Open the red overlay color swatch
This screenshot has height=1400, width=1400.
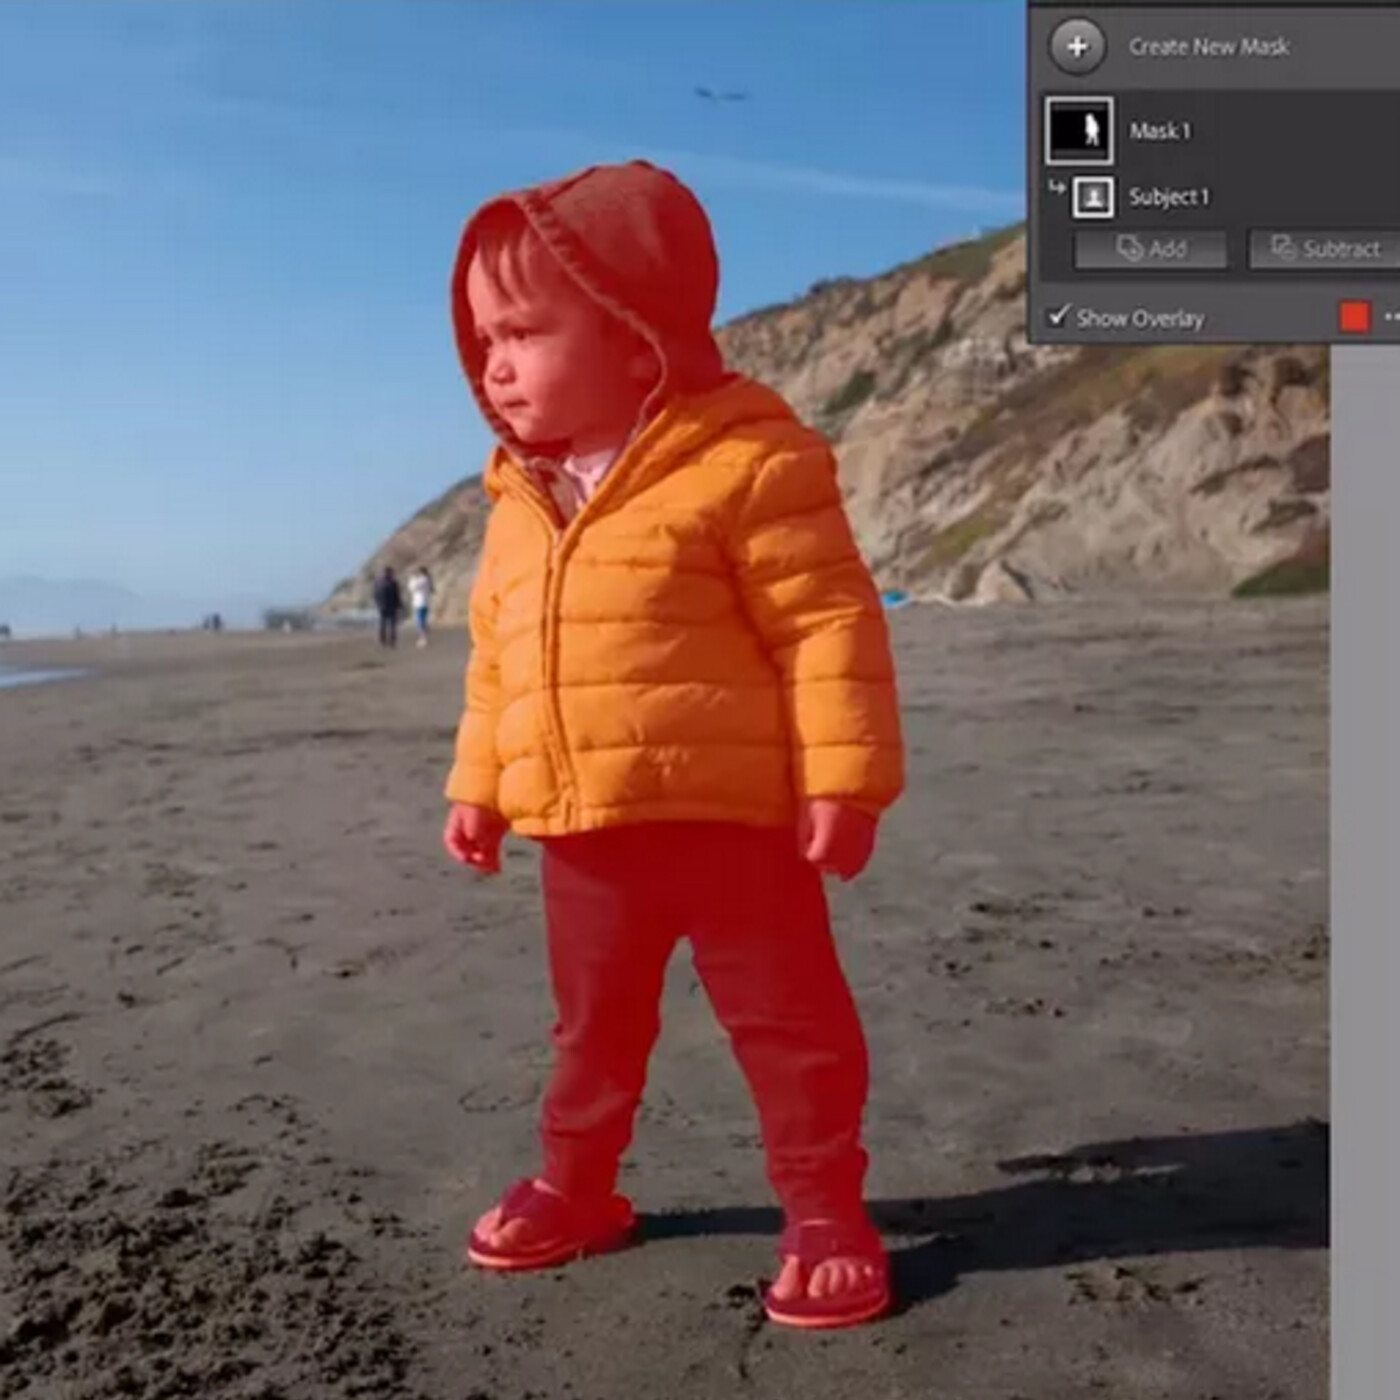point(1354,317)
